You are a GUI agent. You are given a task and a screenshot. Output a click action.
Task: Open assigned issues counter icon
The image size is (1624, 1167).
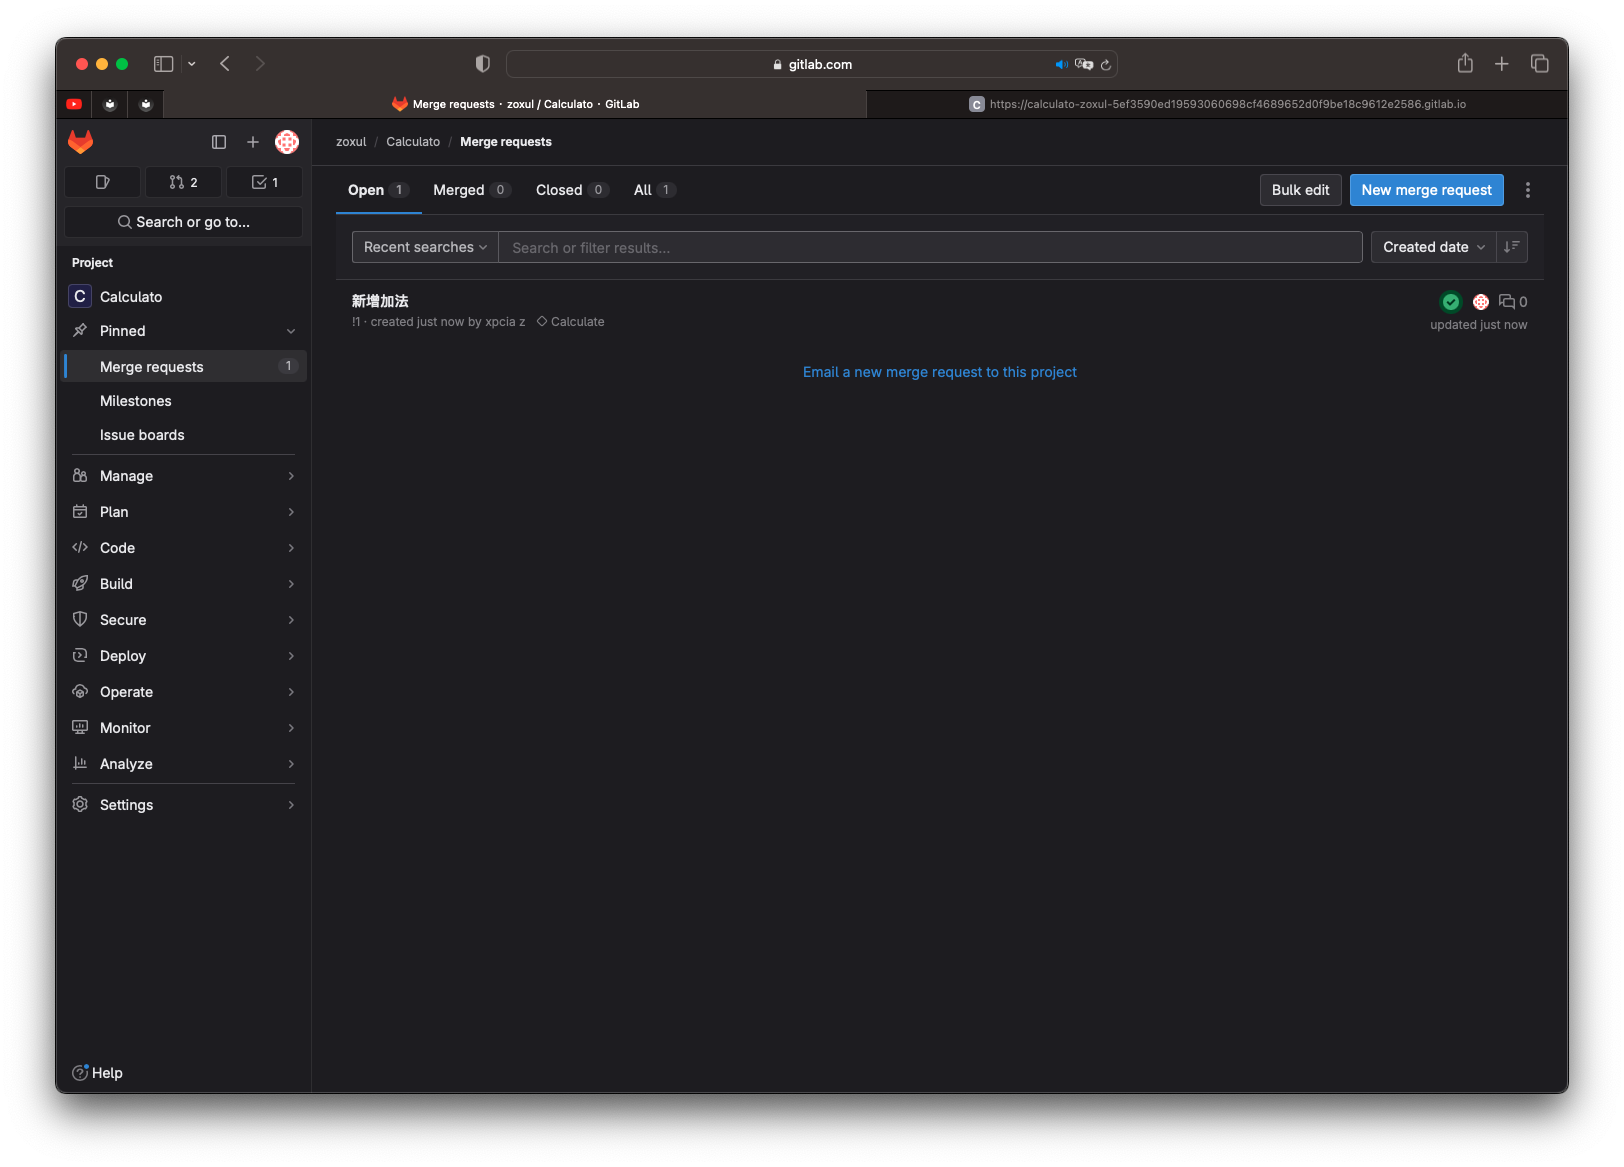(102, 182)
